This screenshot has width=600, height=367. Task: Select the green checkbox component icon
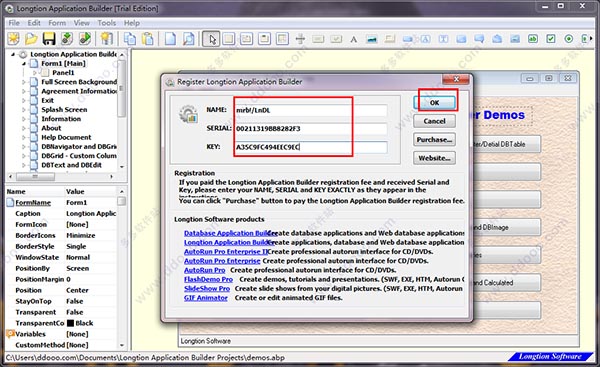tap(551, 39)
